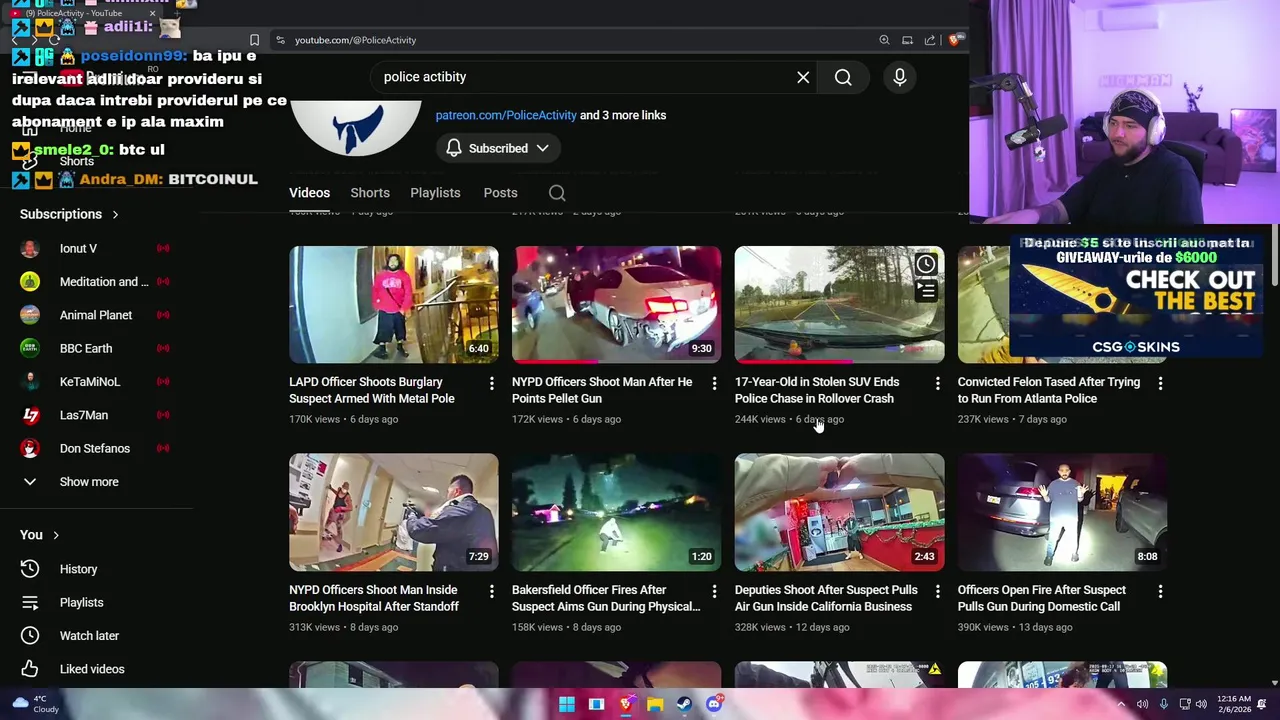Click the red progress bar on Rollover Crash thumbnail
The height and width of the screenshot is (720, 1280).
[x=793, y=361]
